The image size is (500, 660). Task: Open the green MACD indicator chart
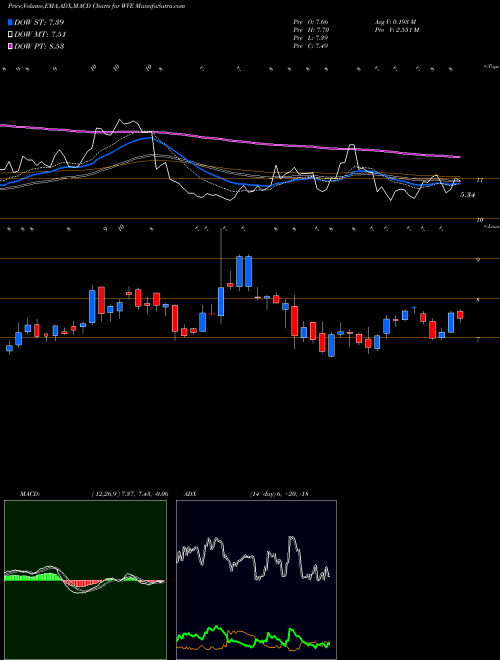click(85, 580)
